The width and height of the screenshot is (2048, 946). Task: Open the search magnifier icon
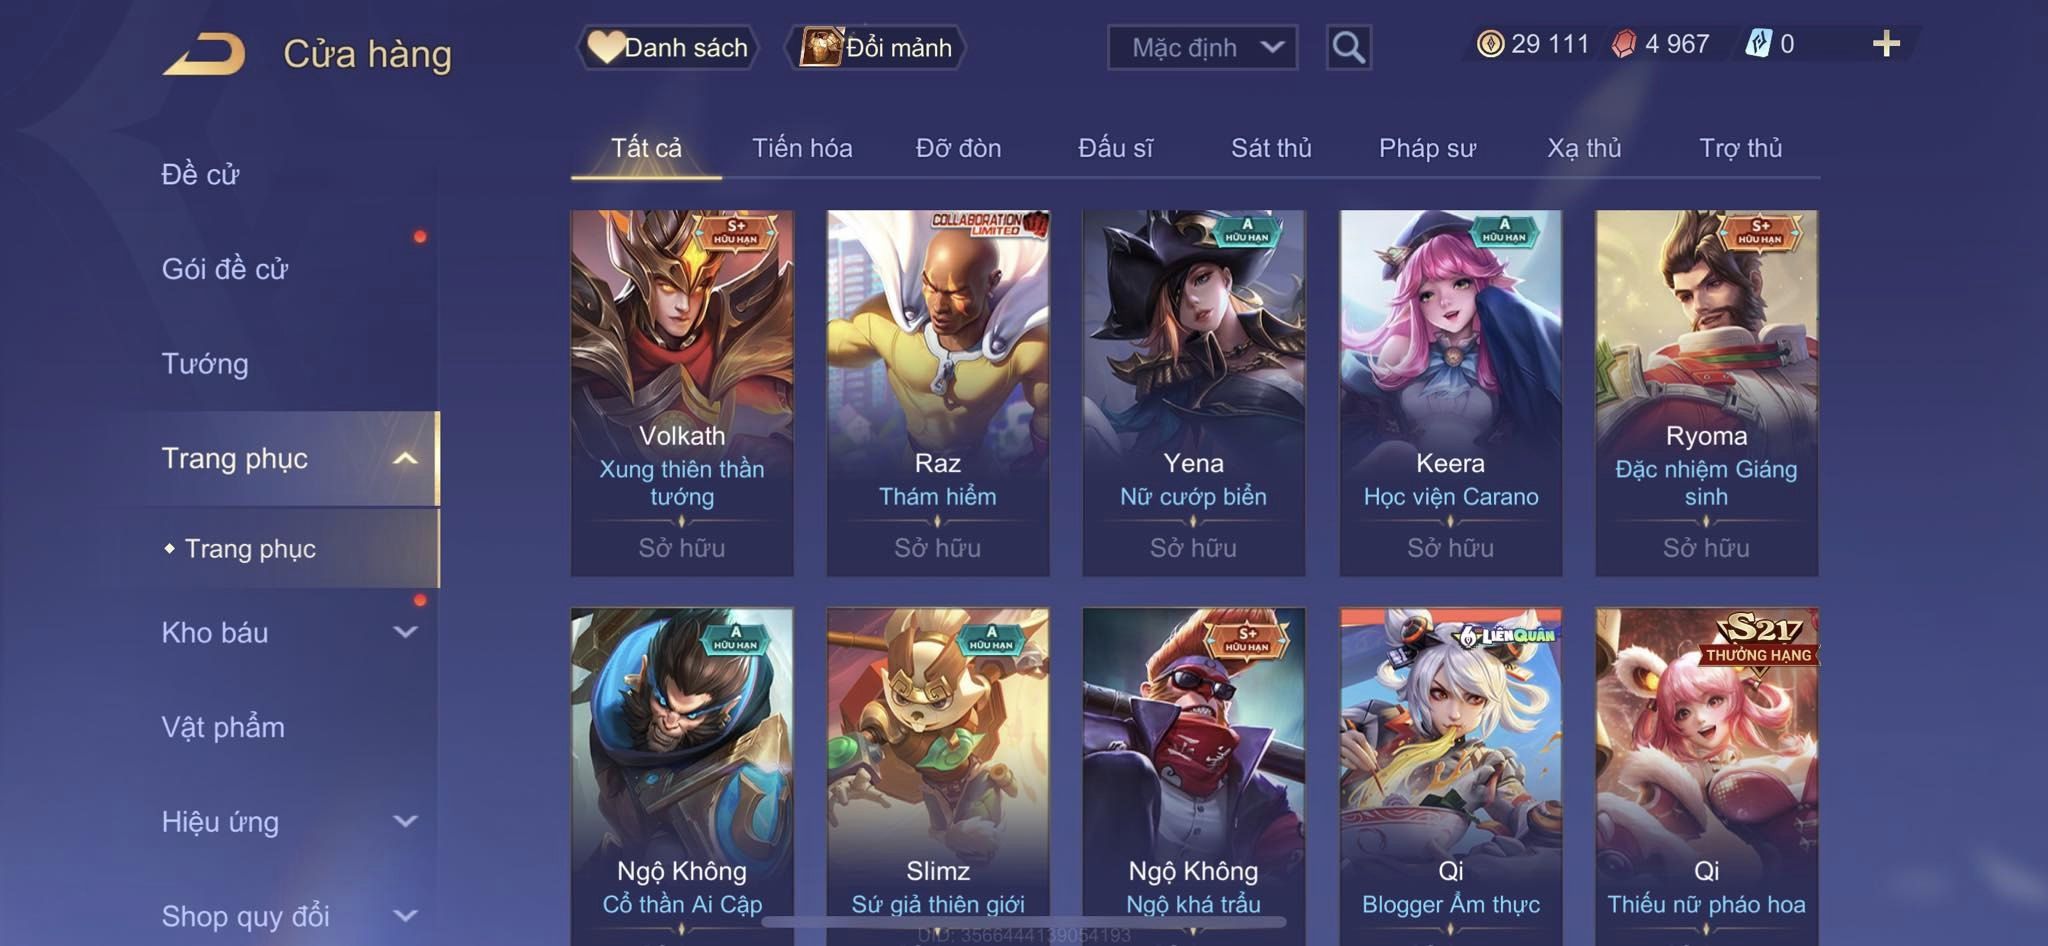[x=1348, y=47]
